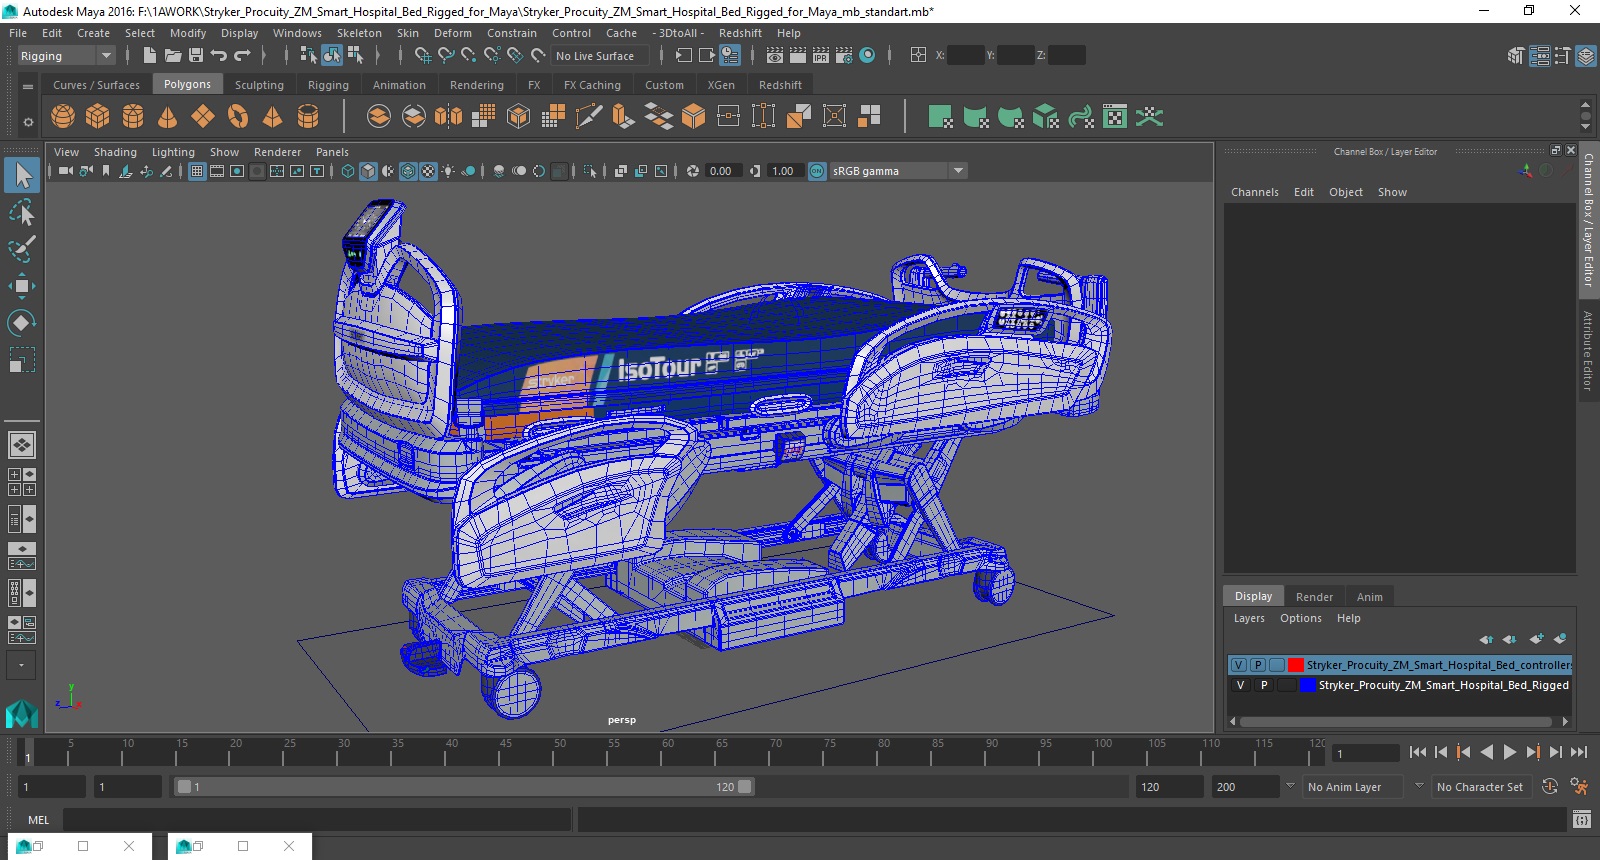Create a polygon cube from shelf

pyautogui.click(x=98, y=117)
